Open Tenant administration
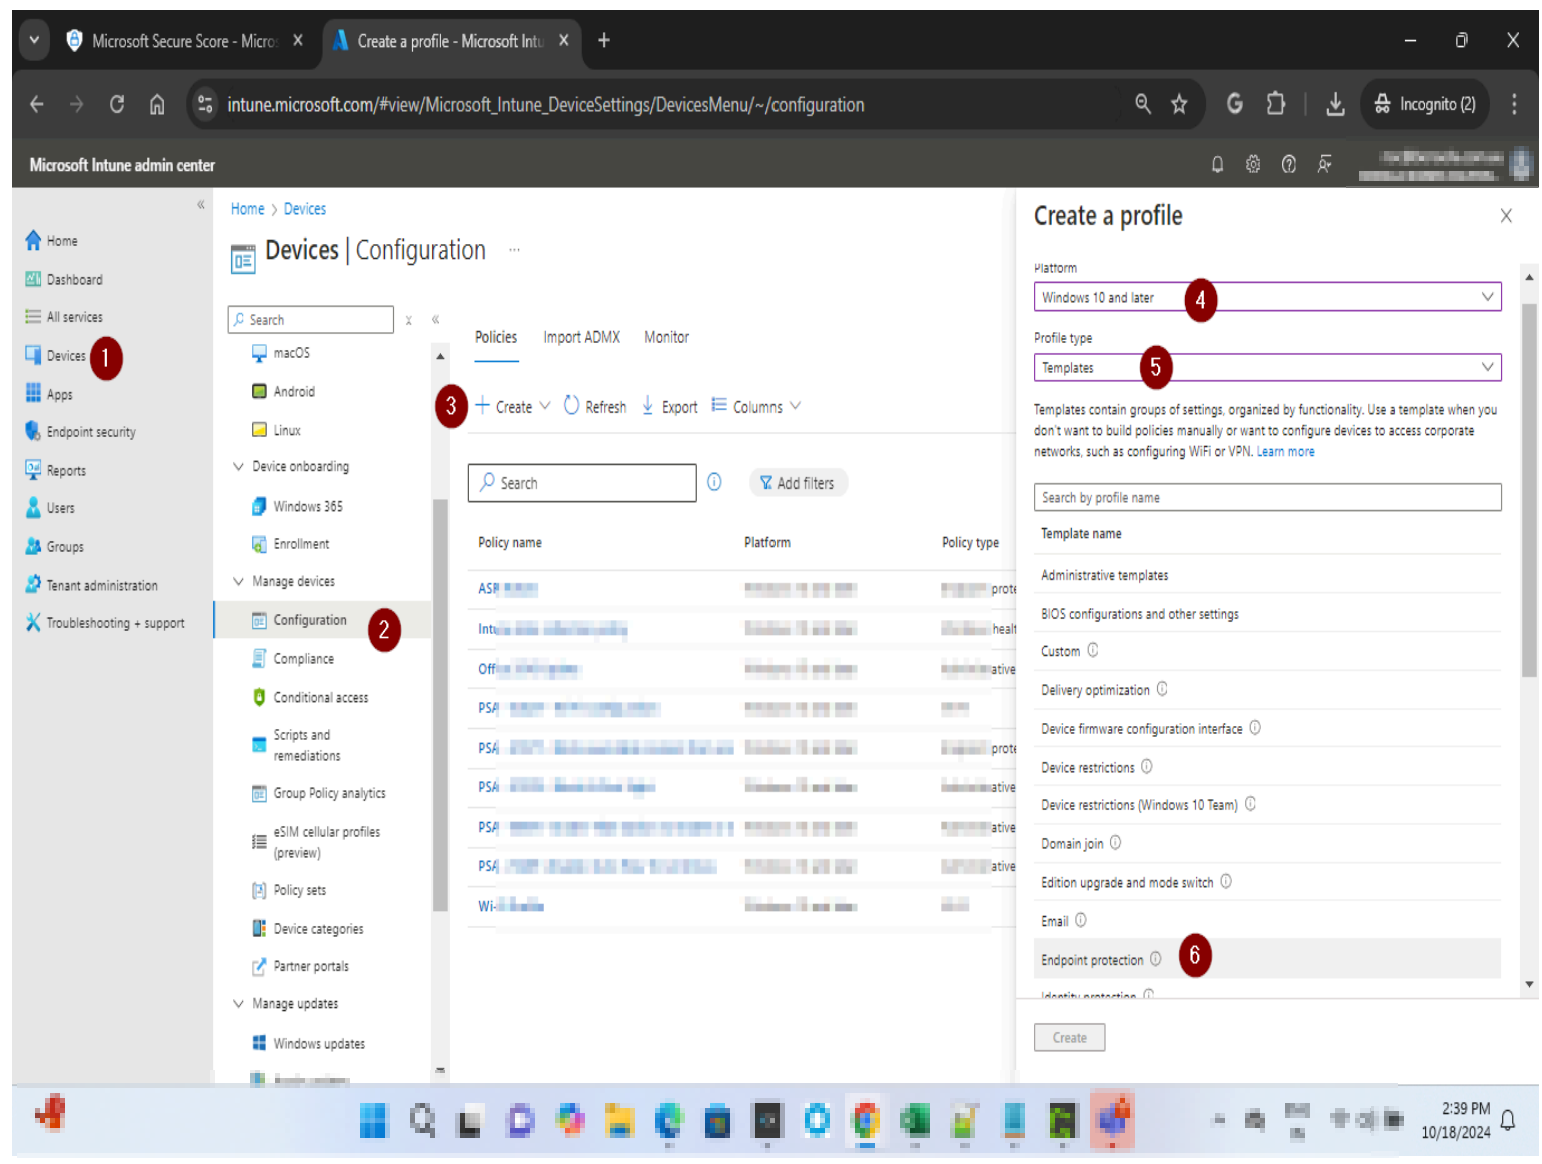Screen dimensions: 1542x1164 pyautogui.click(x=91, y=585)
